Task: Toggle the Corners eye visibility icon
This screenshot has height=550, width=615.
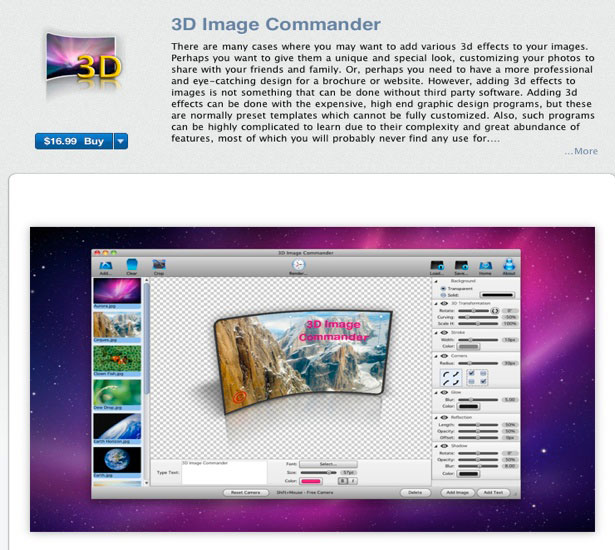Action: pos(444,356)
